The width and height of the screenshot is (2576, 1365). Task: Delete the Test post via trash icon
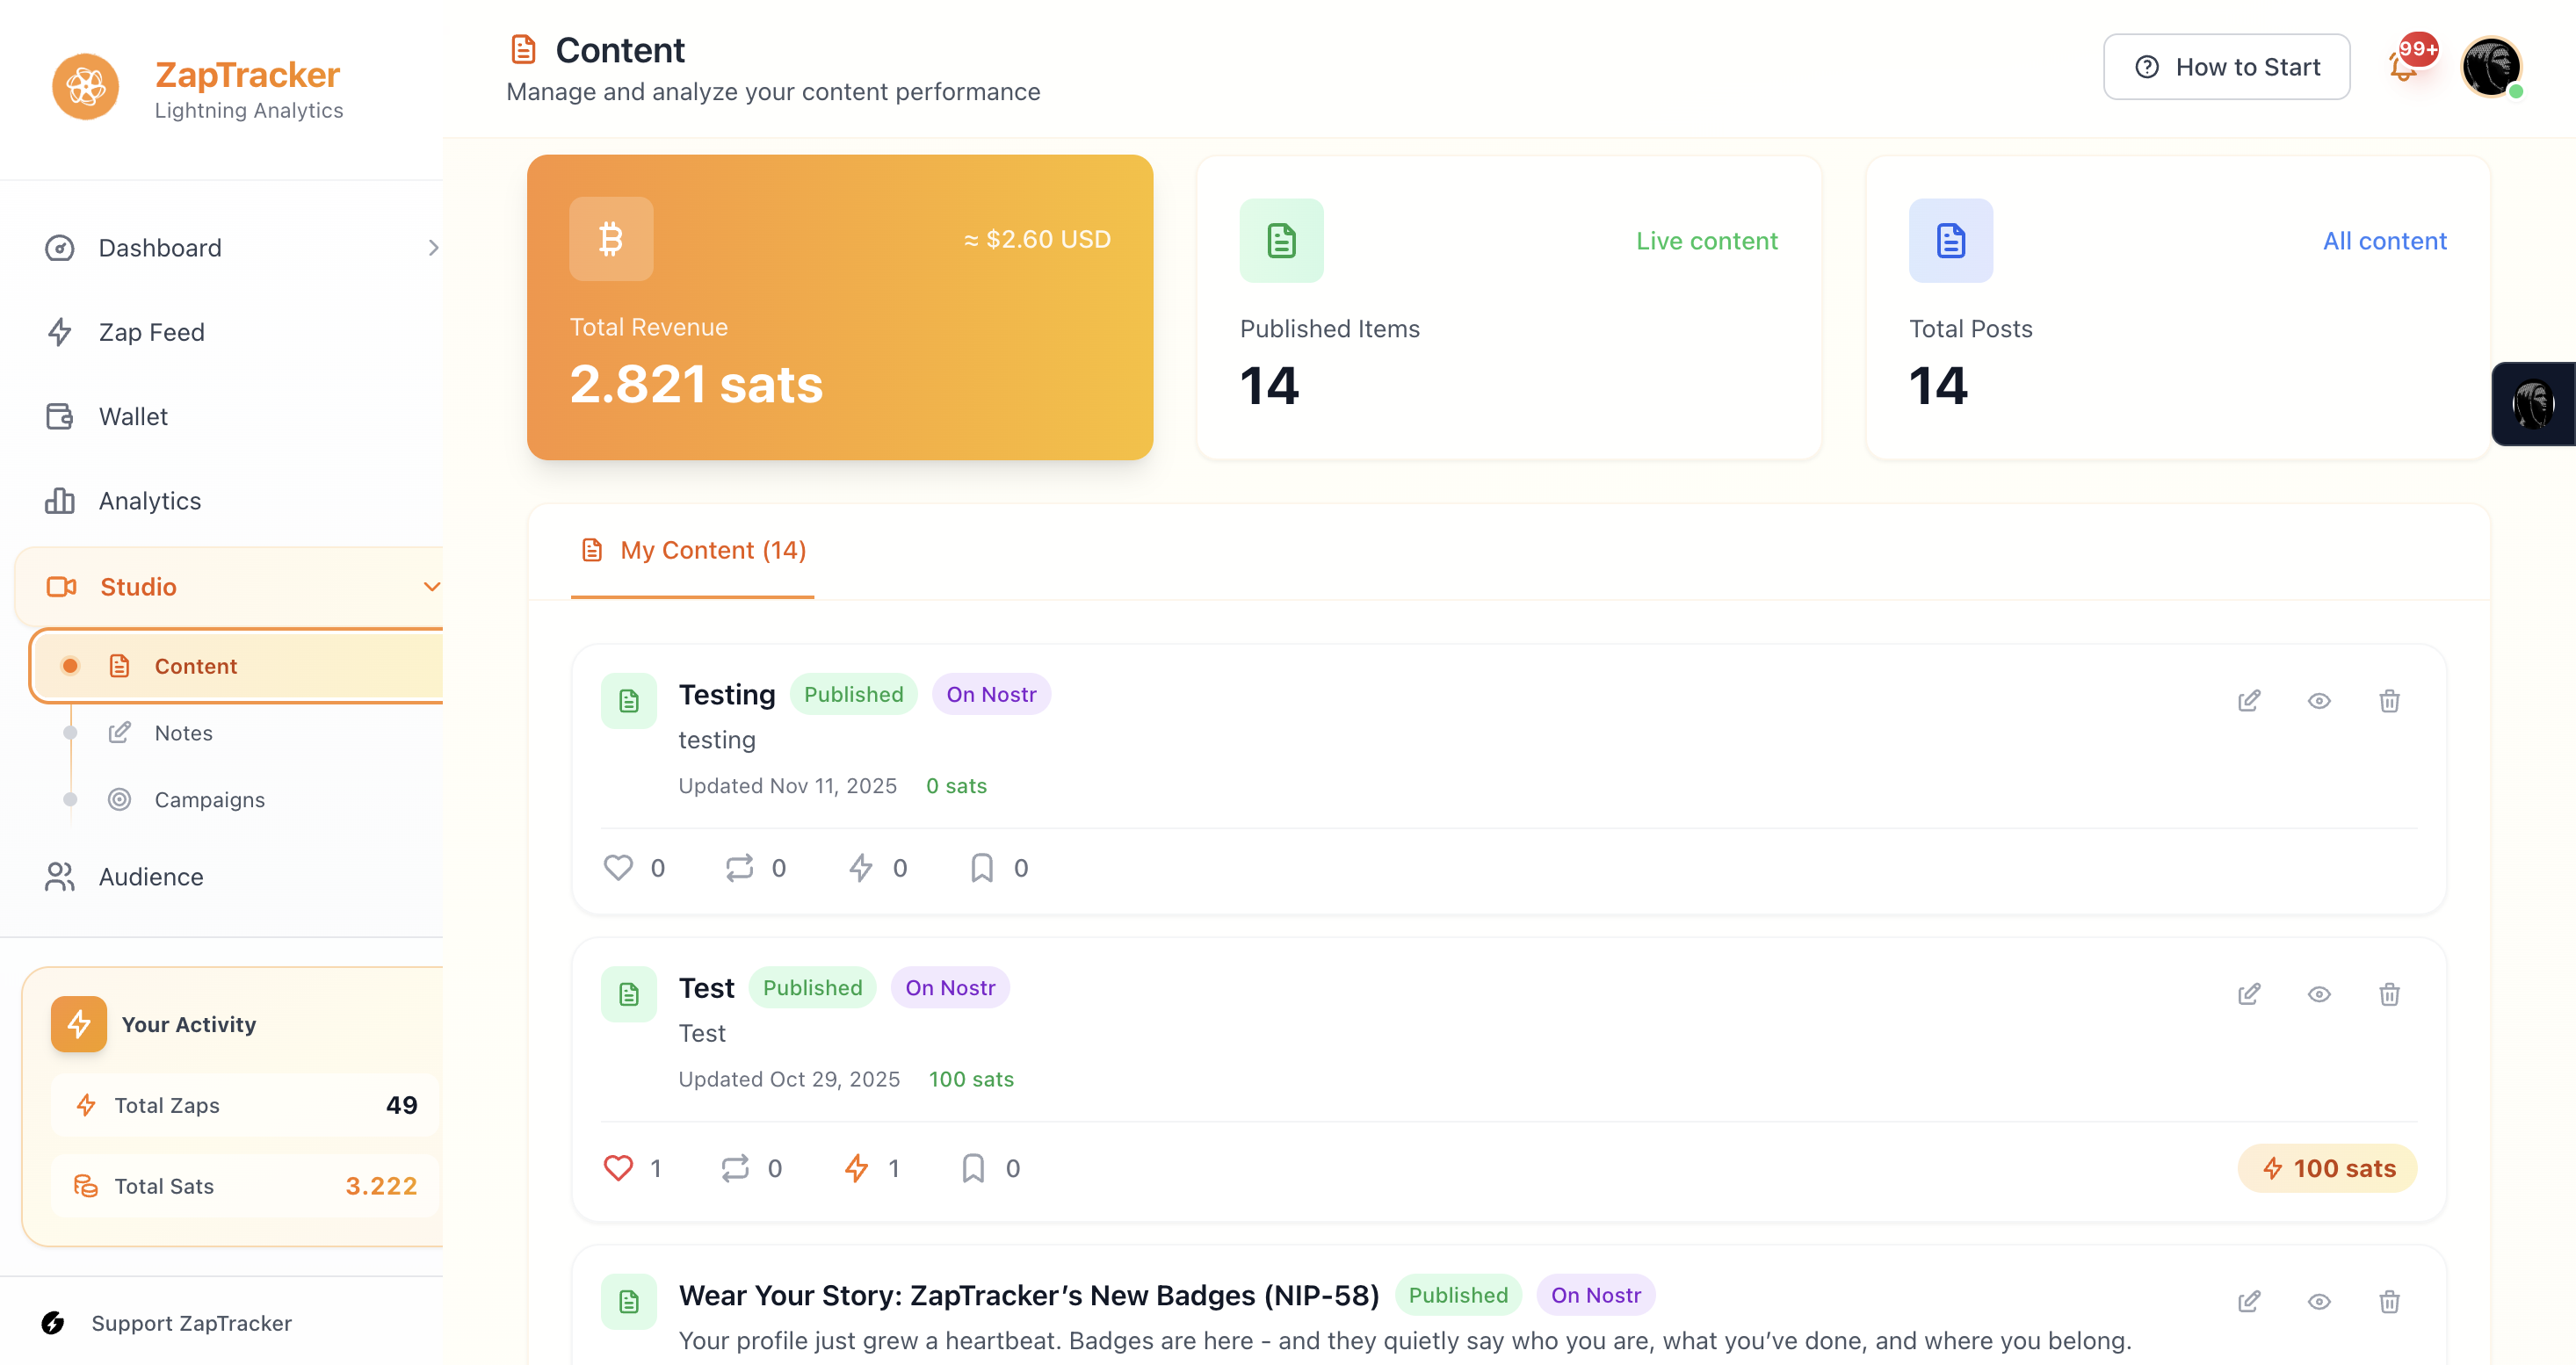point(2390,994)
